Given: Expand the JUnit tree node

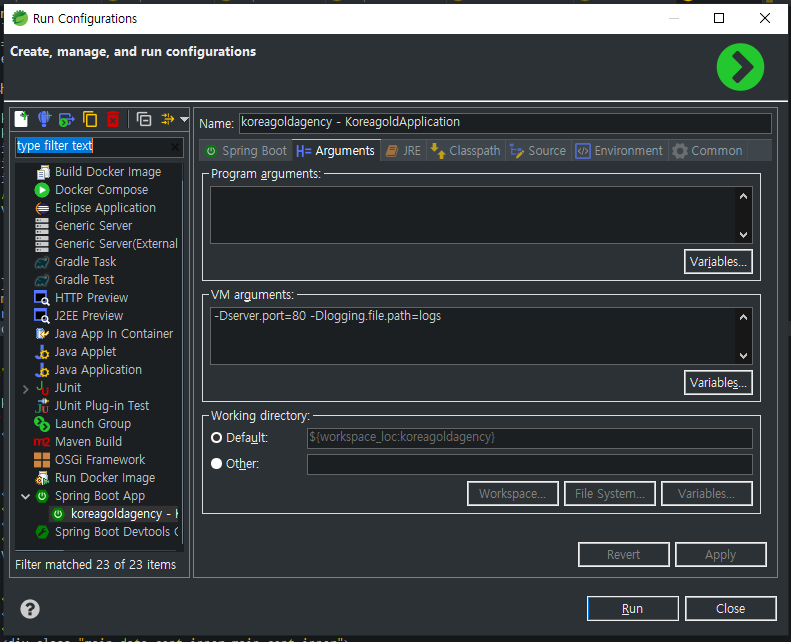Looking at the screenshot, I should click(25, 389).
